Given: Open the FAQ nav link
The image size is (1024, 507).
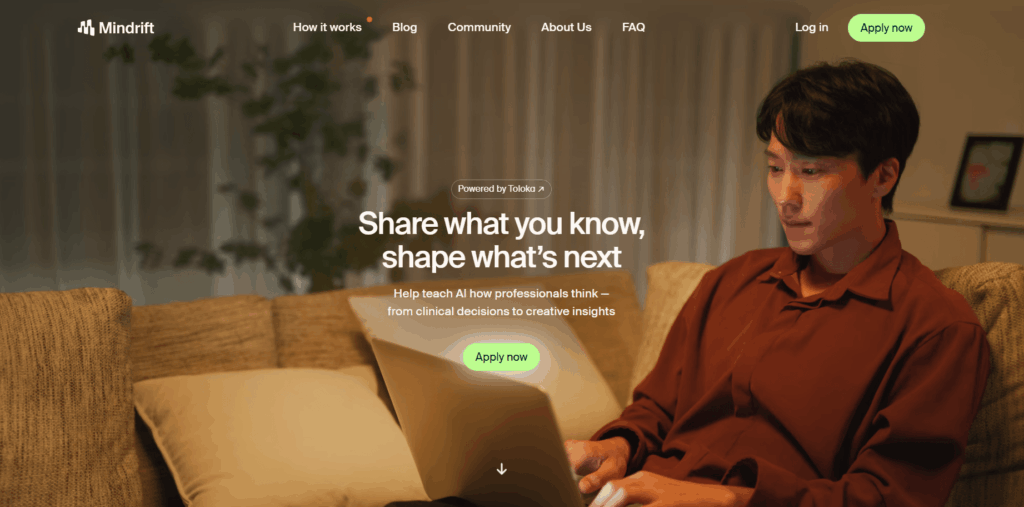Looking at the screenshot, I should [633, 27].
